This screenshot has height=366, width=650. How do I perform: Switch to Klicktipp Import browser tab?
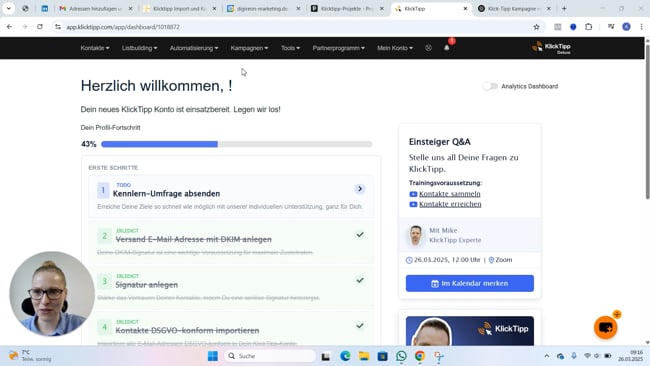(180, 8)
